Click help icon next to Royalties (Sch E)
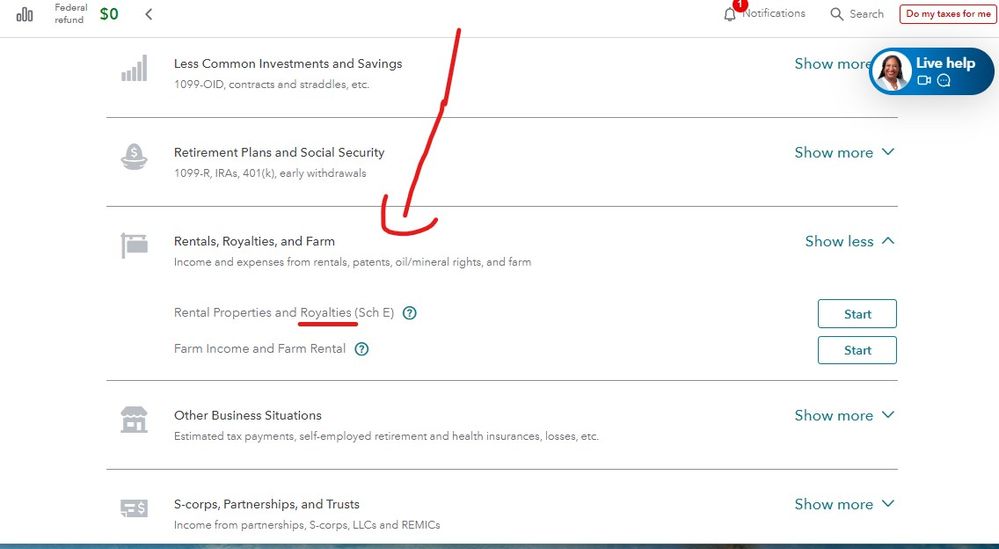The height and width of the screenshot is (549, 999). point(409,313)
